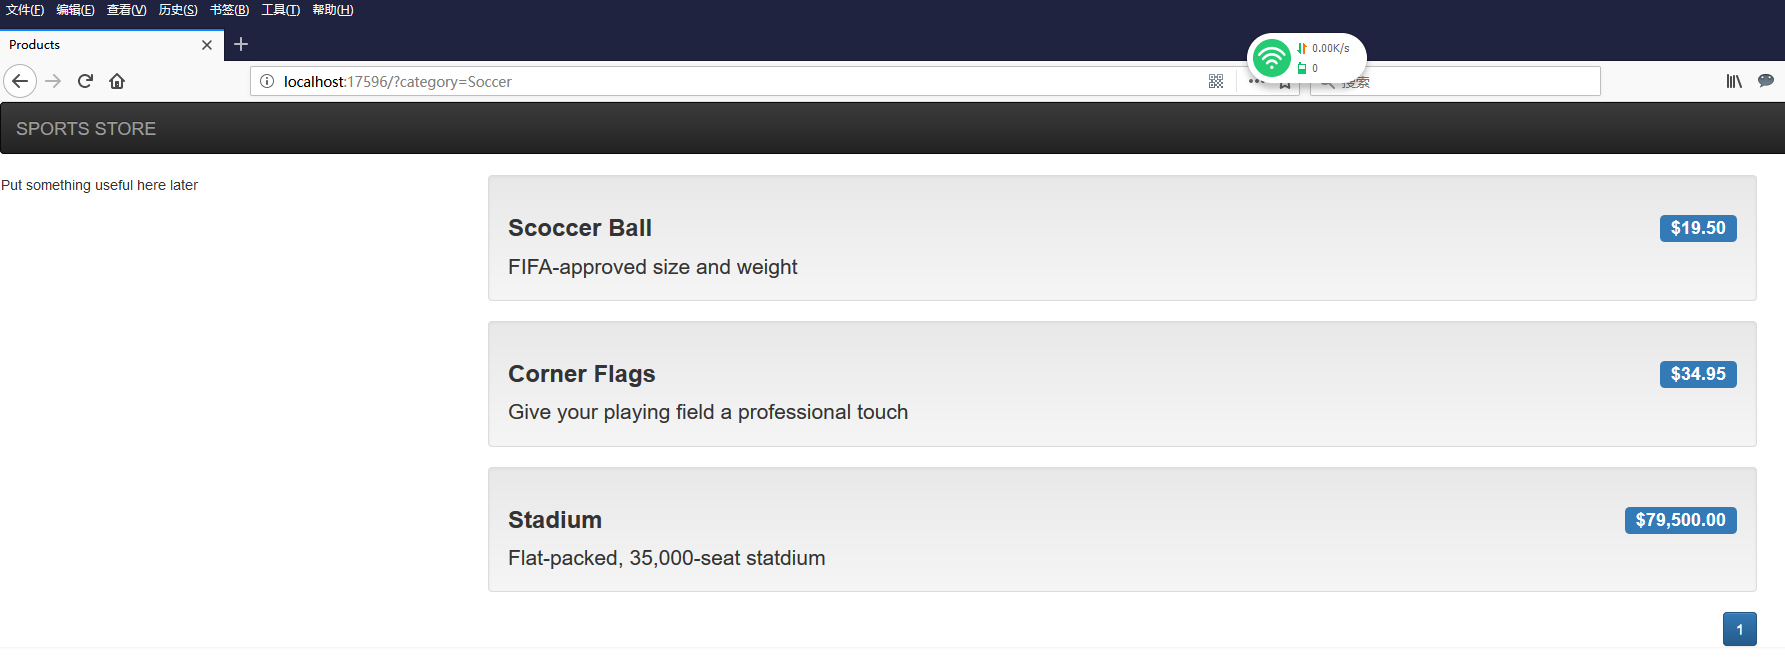Open the browser home page icon

tap(117, 81)
